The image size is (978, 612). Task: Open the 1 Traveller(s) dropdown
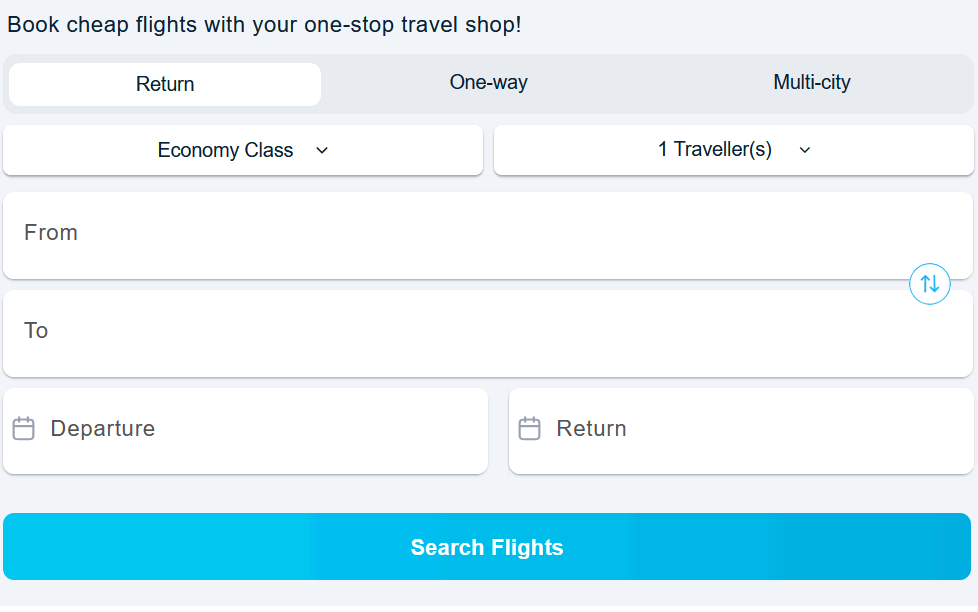732,149
